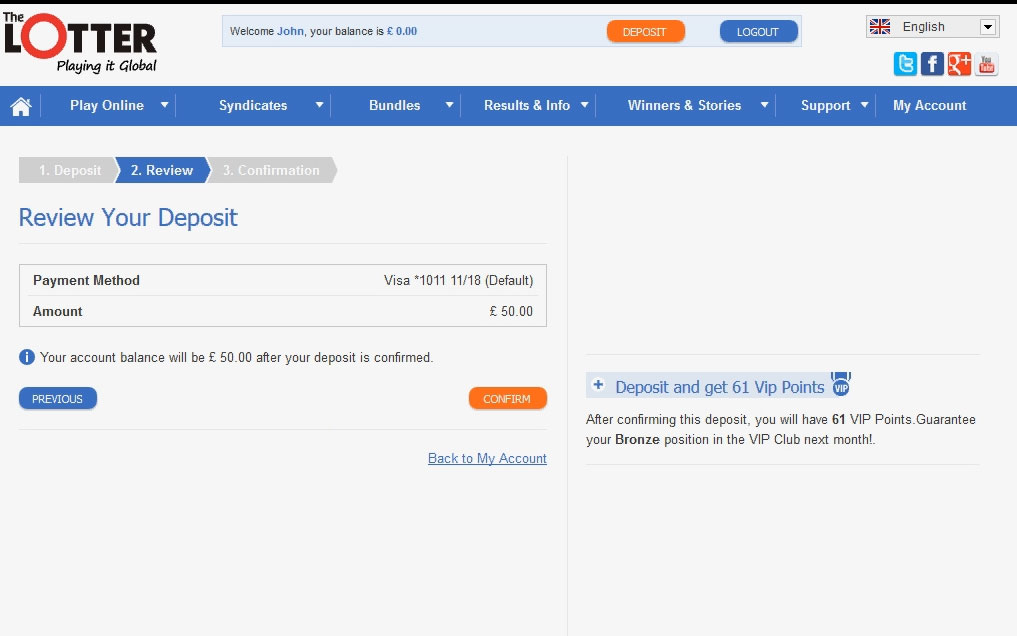Click the TheLotter logo
Viewport: 1017px width, 636px height.
[80, 40]
